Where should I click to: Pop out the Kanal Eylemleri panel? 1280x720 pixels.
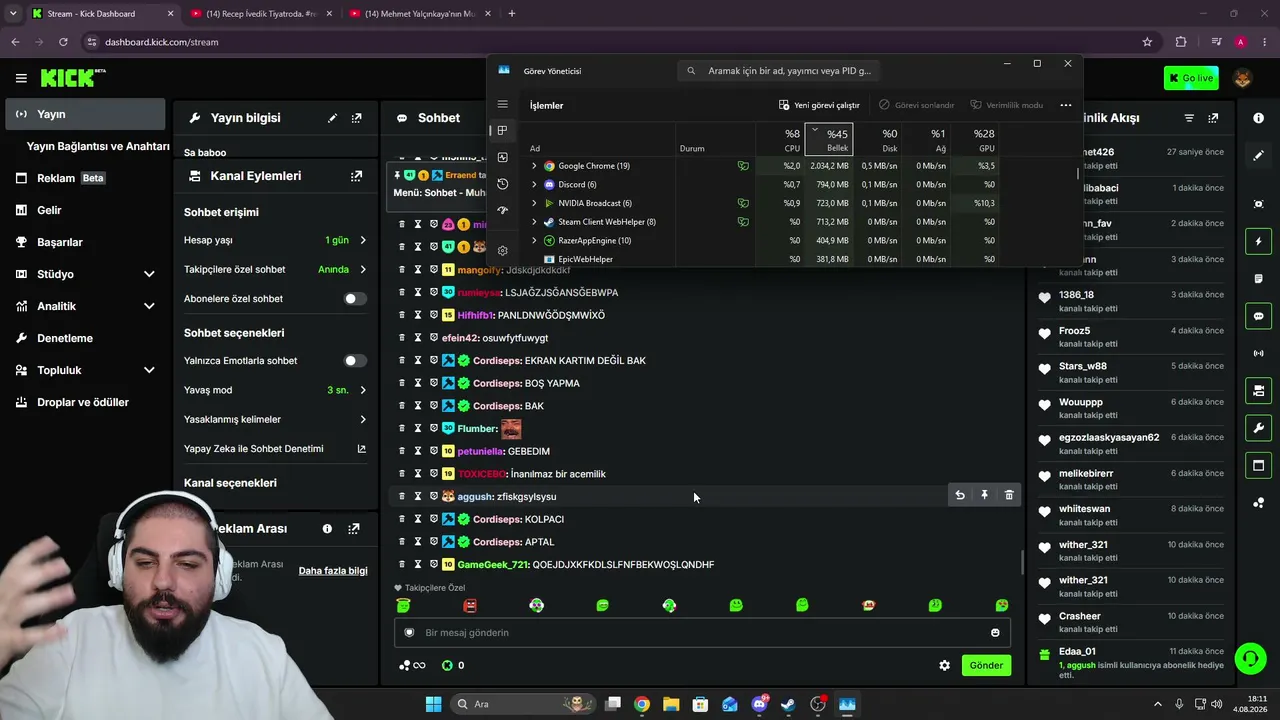[x=356, y=176]
